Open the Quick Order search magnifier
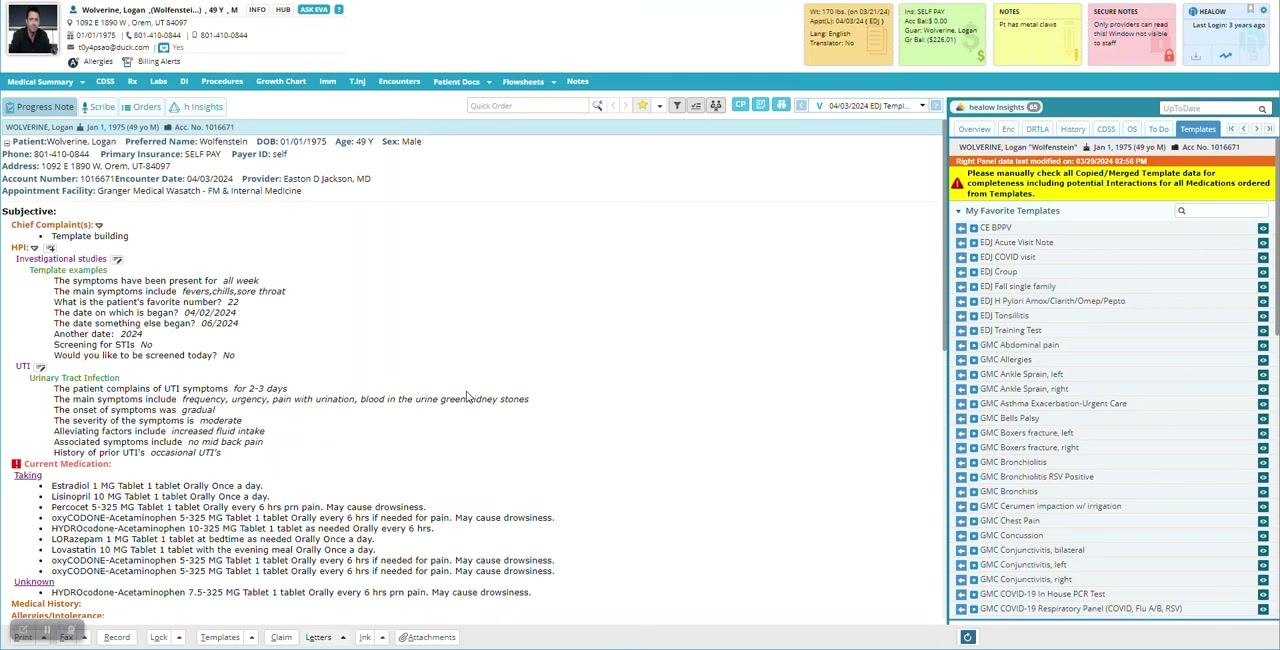The width and height of the screenshot is (1280, 650). [x=597, y=106]
